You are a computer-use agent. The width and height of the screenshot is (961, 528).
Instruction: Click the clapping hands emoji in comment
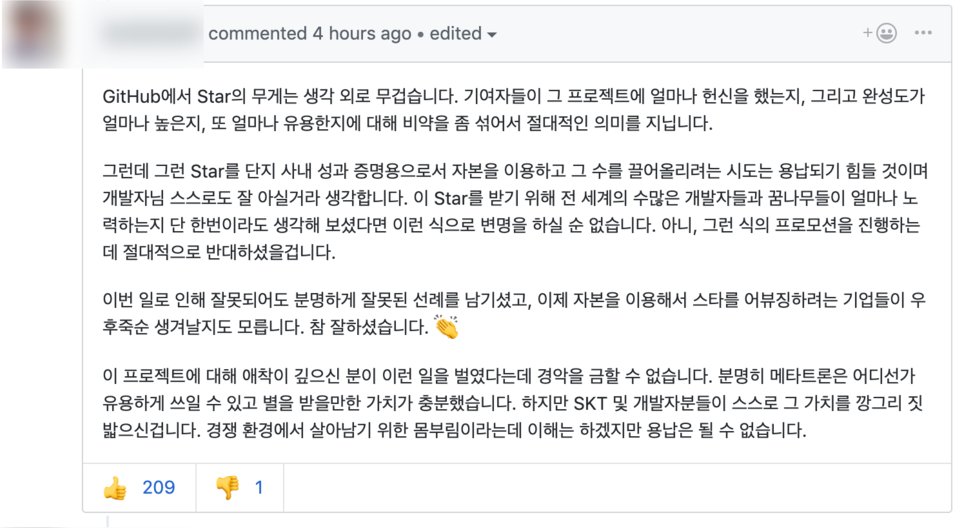click(x=447, y=326)
